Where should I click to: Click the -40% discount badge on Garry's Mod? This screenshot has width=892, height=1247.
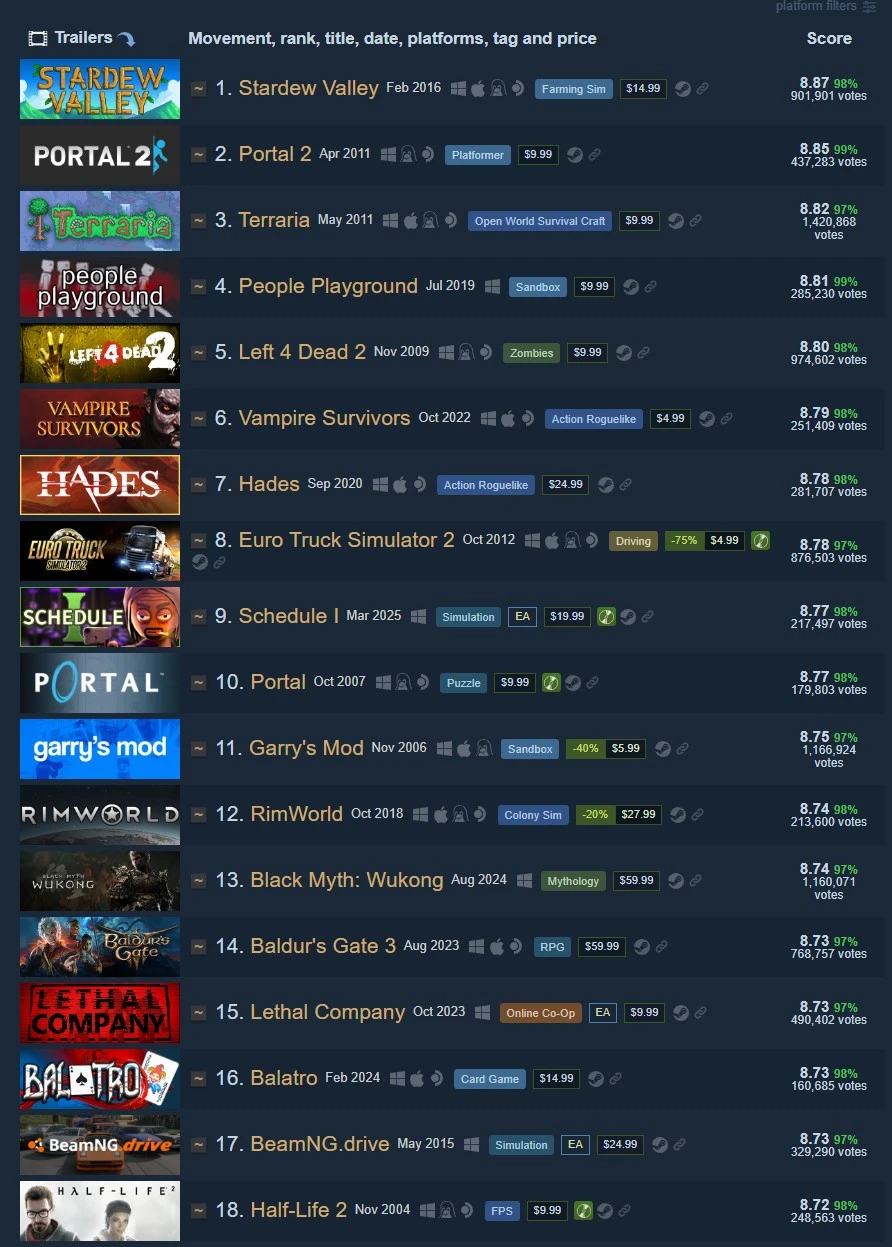coord(586,749)
